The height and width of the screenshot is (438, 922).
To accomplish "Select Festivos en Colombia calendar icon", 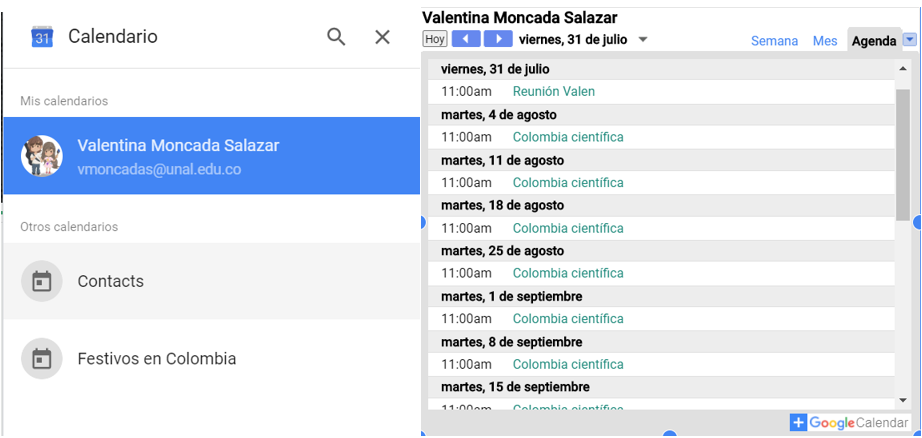I will point(42,358).
